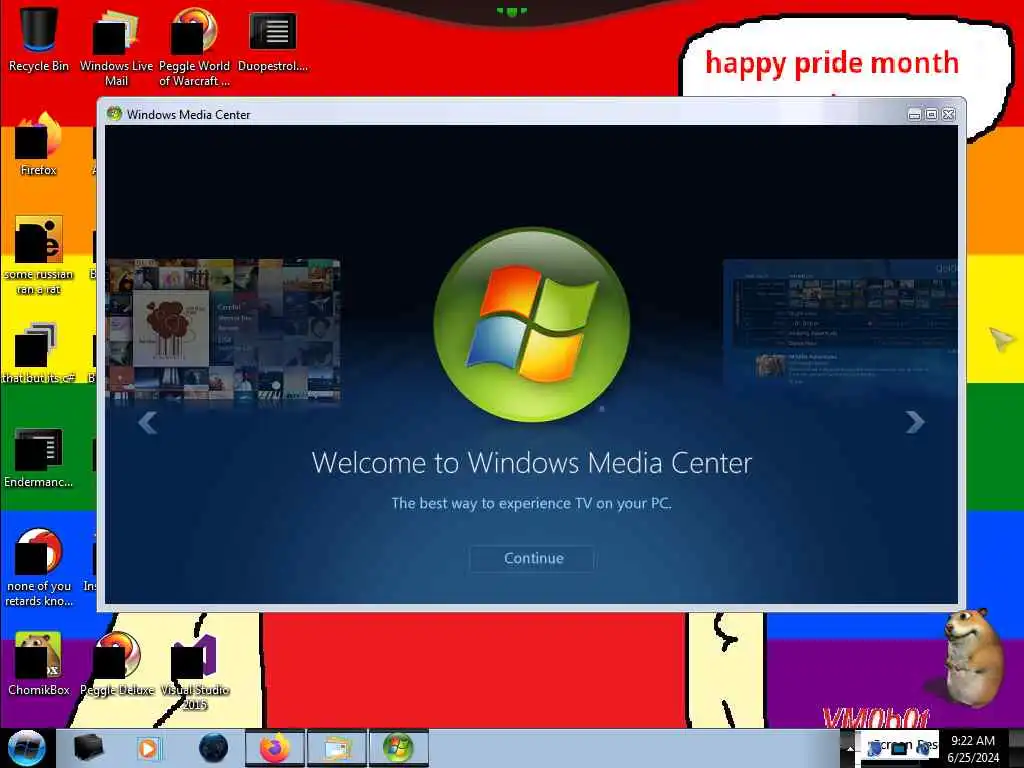The width and height of the screenshot is (1024, 768).
Task: Go to previous slide with left arrow
Action: point(148,423)
